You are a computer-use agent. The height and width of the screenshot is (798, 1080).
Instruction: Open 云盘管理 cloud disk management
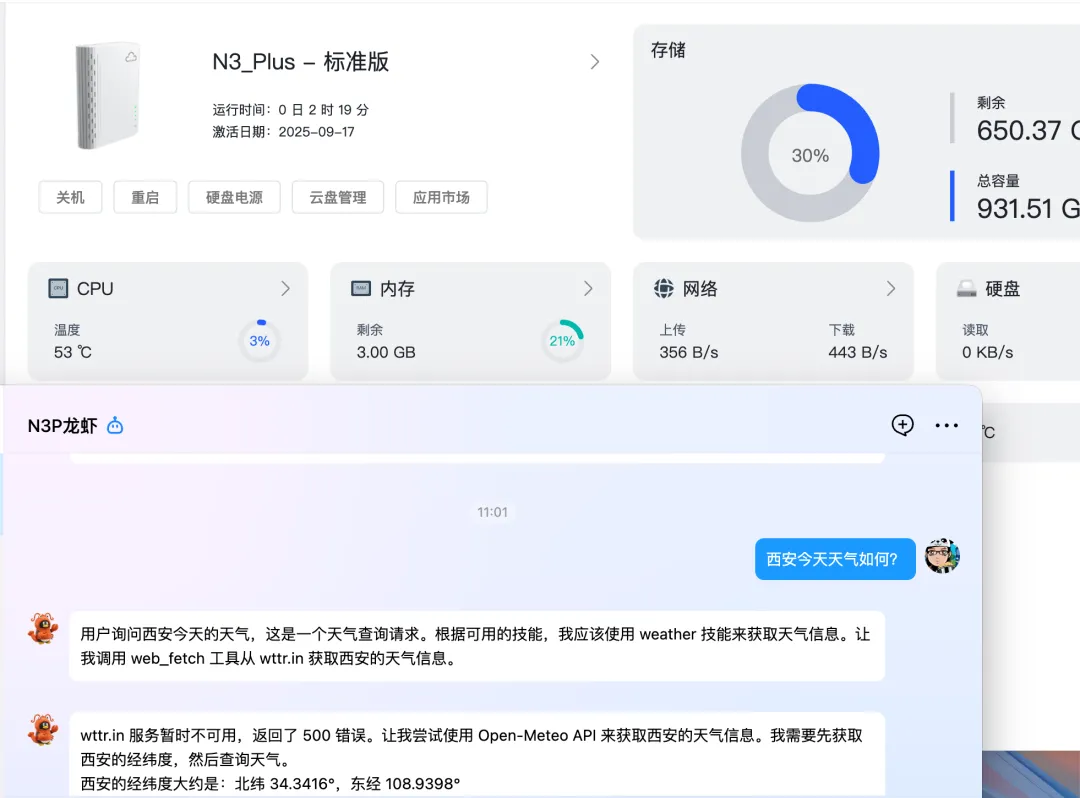point(338,198)
